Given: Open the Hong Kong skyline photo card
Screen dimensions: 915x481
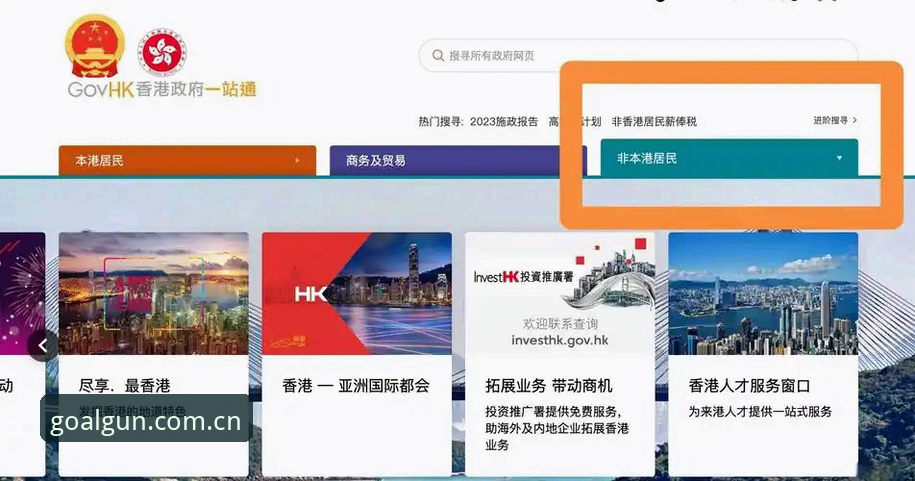Looking at the screenshot, I should 763,294.
